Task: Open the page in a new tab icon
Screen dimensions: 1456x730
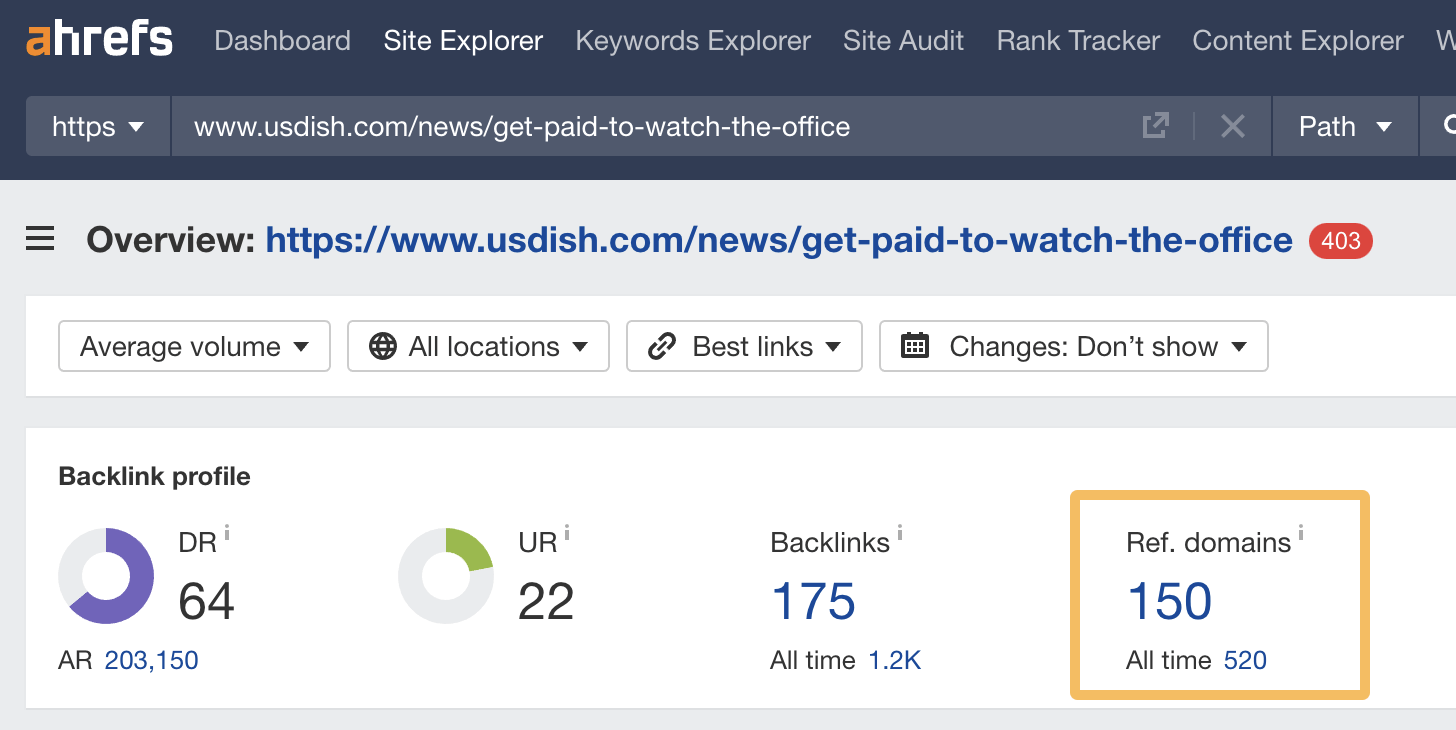Action: (x=1155, y=126)
